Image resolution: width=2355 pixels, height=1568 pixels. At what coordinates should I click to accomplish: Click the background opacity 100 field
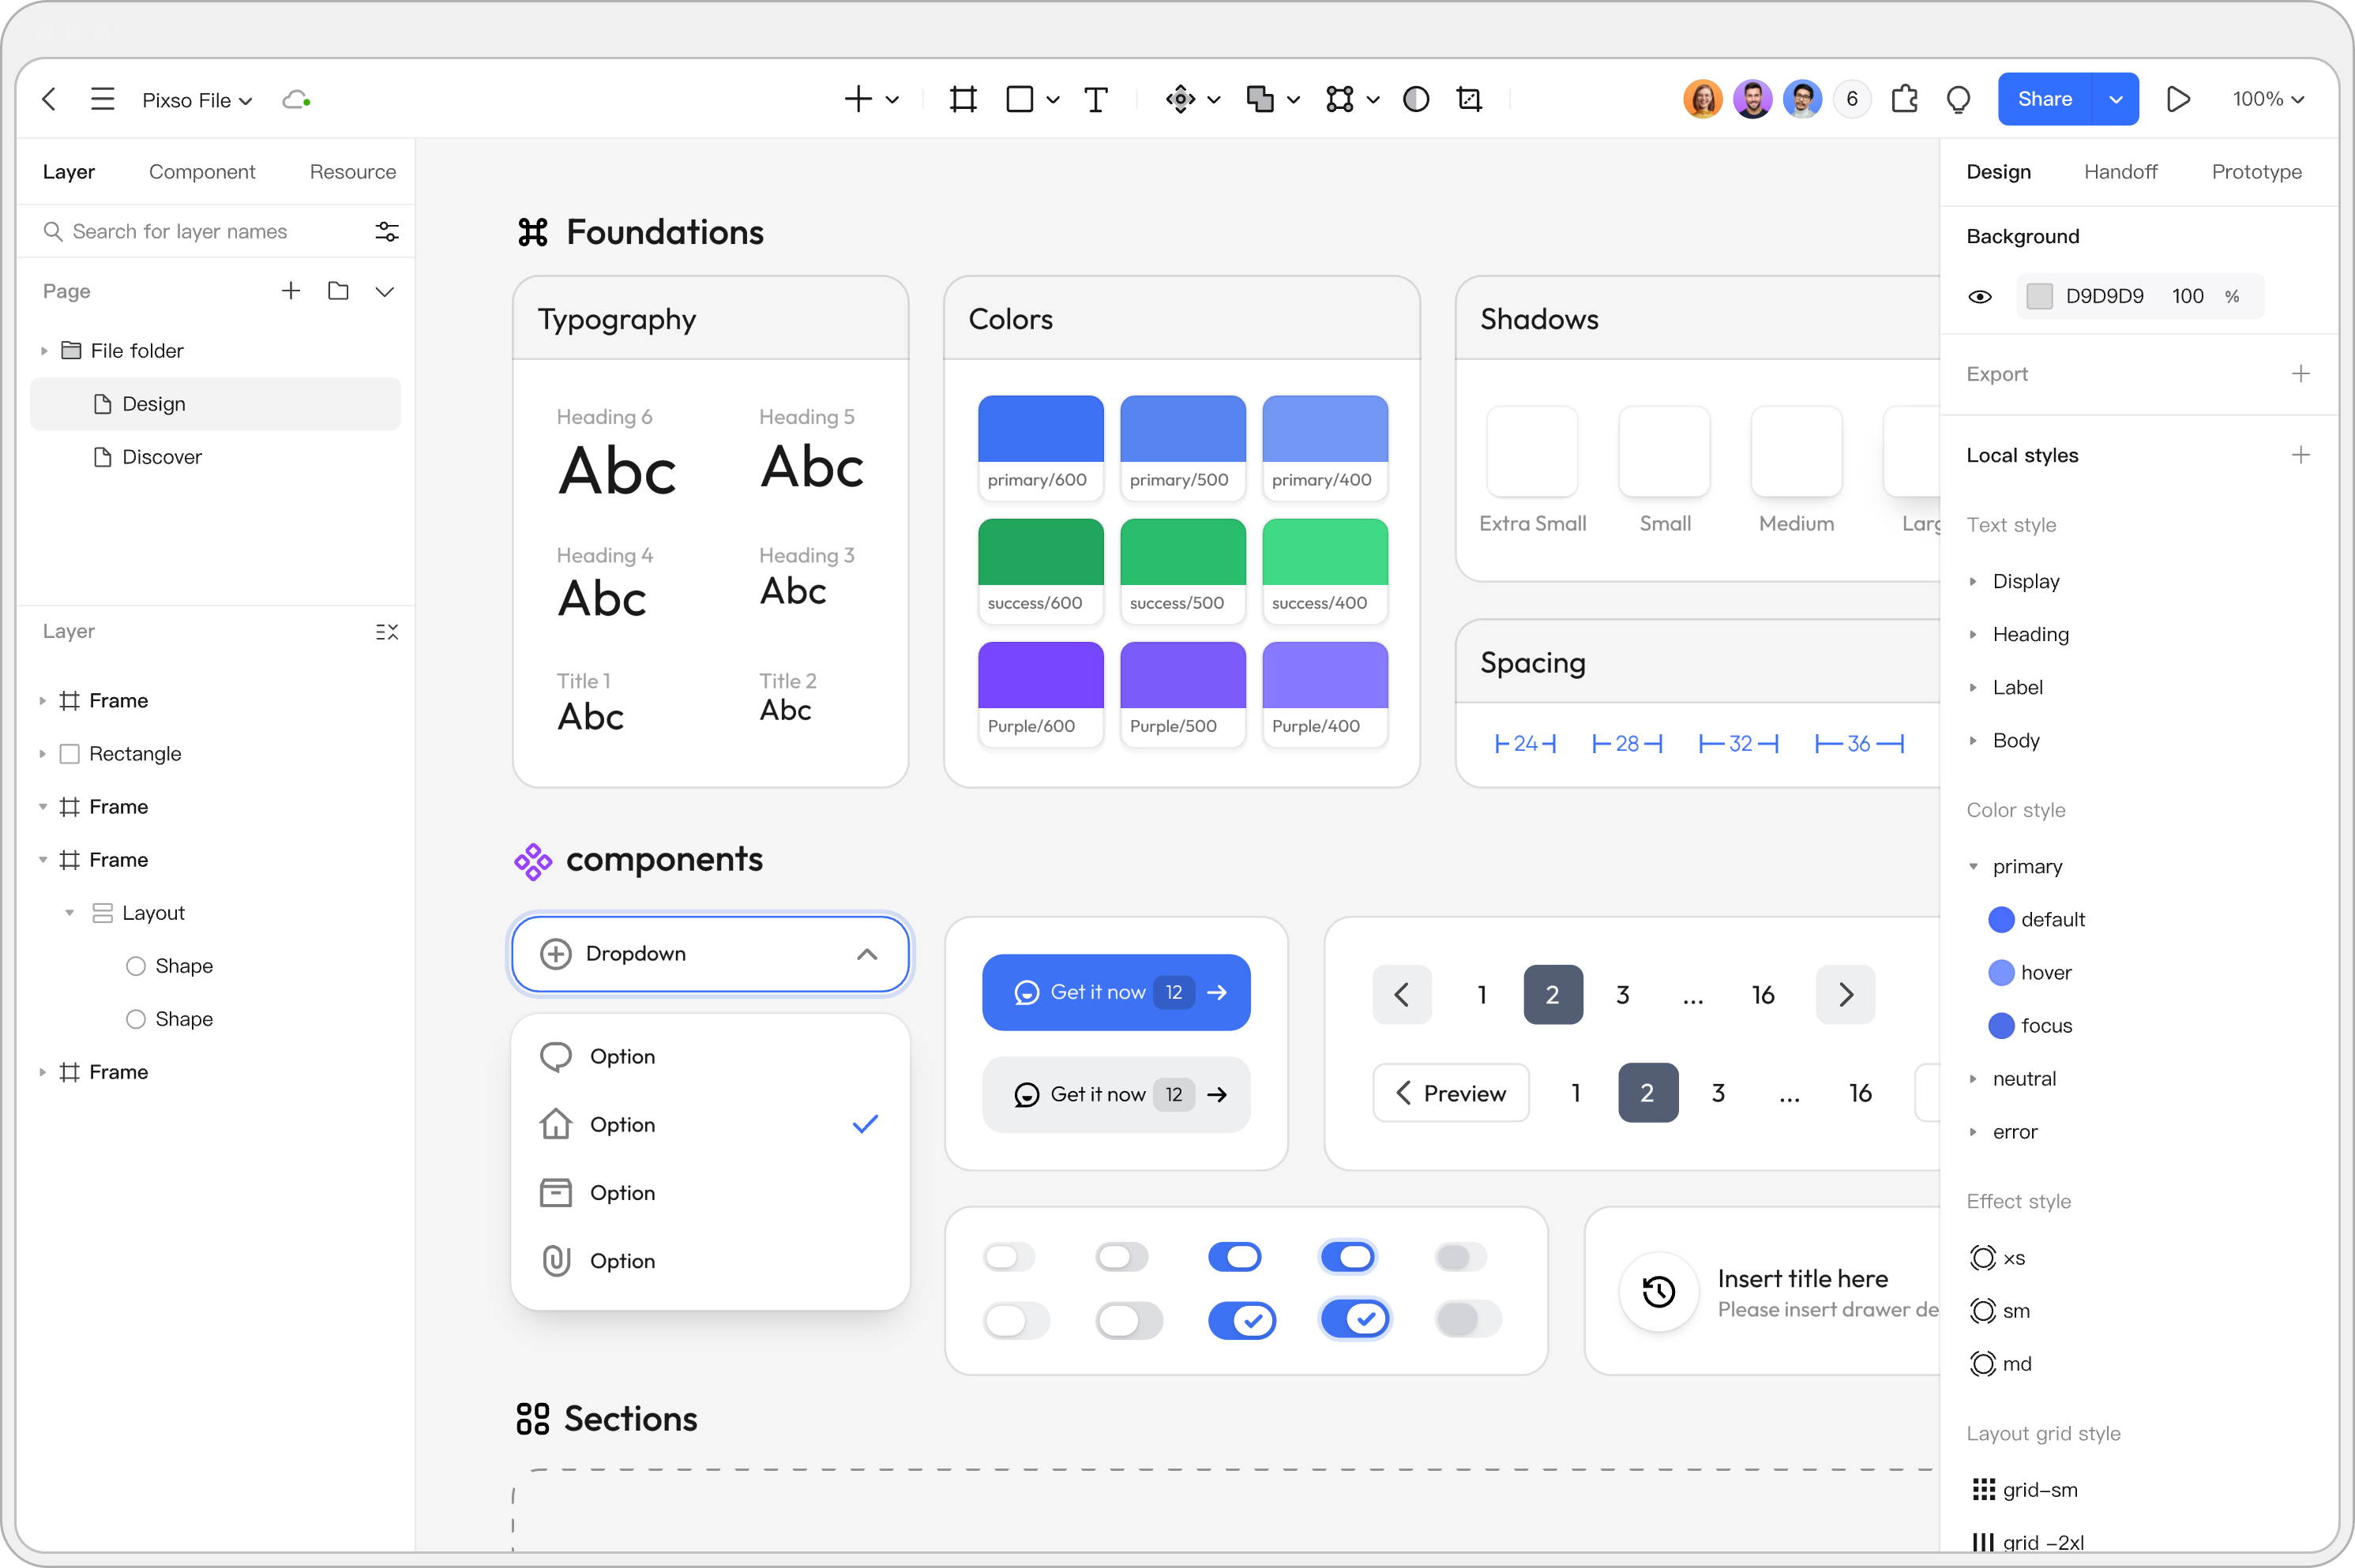2188,296
